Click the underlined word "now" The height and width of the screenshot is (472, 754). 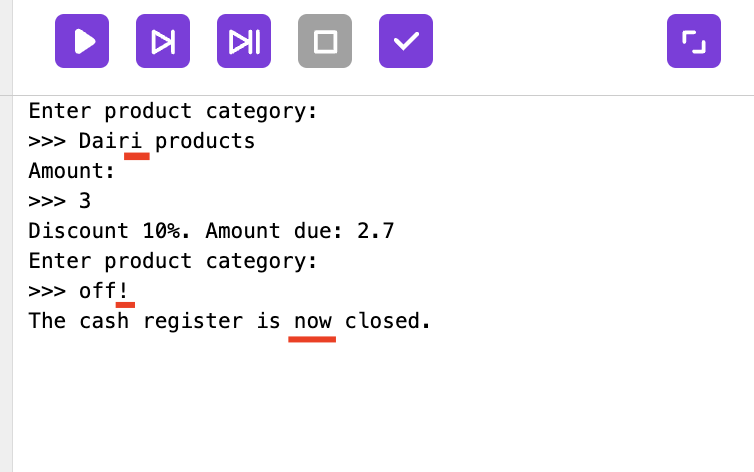[313, 321]
